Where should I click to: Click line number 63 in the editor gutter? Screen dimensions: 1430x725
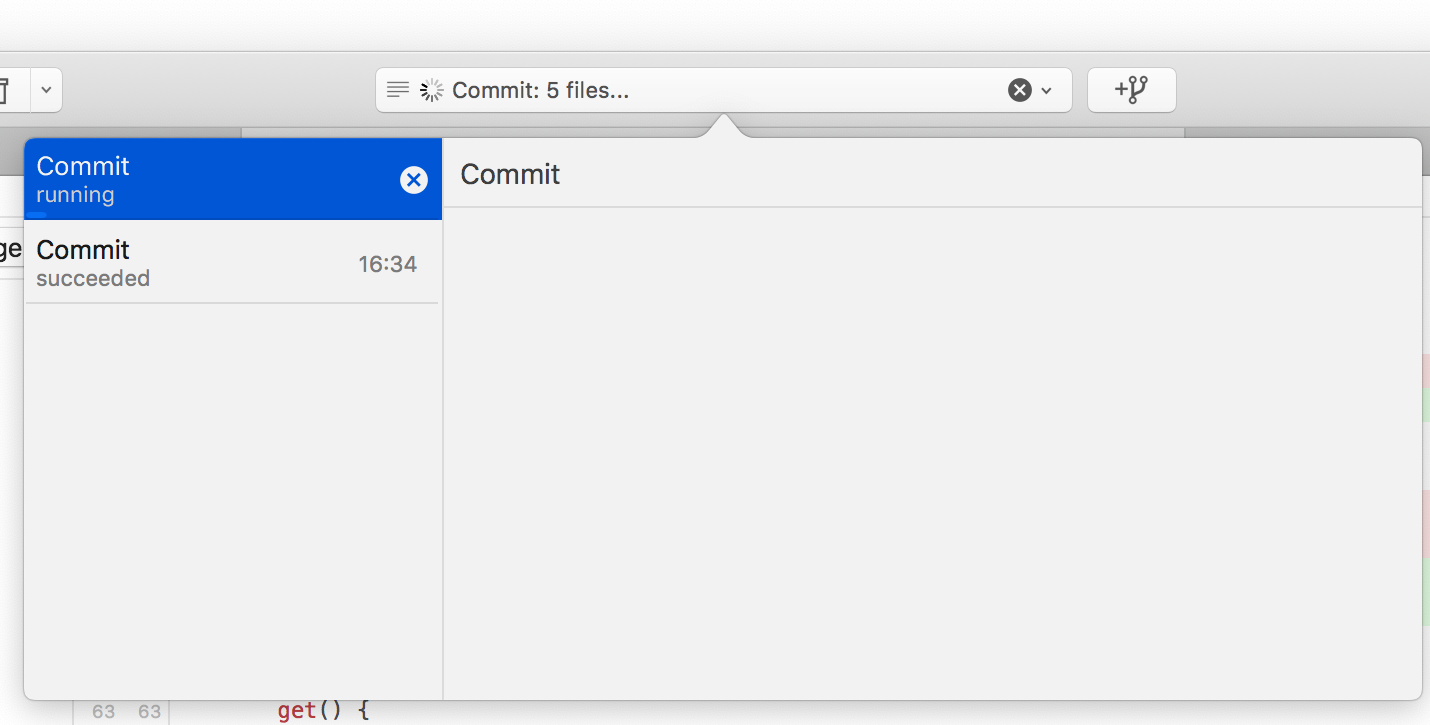[x=103, y=711]
